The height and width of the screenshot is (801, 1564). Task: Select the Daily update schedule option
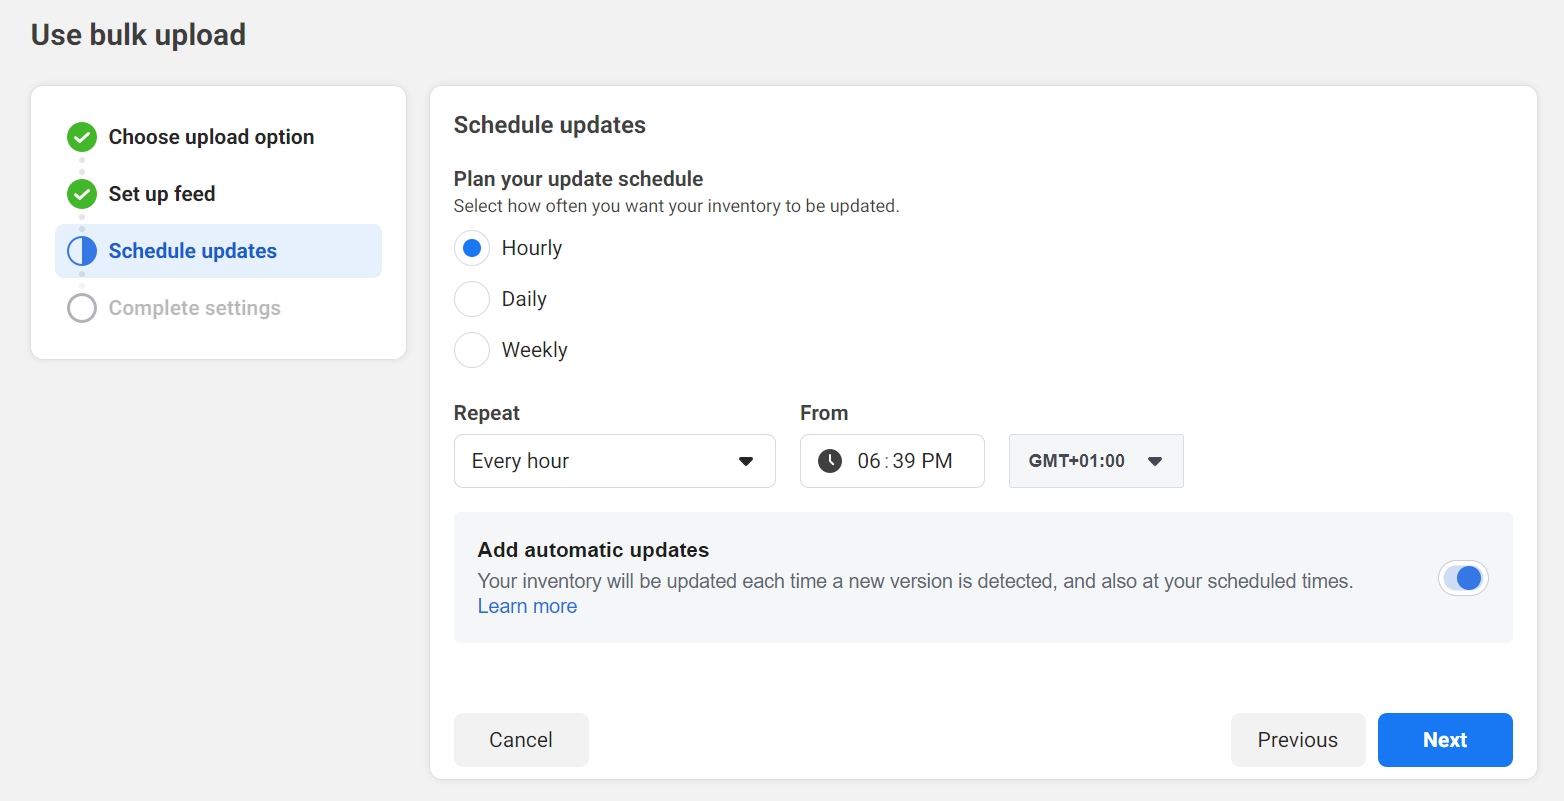pyautogui.click(x=472, y=299)
